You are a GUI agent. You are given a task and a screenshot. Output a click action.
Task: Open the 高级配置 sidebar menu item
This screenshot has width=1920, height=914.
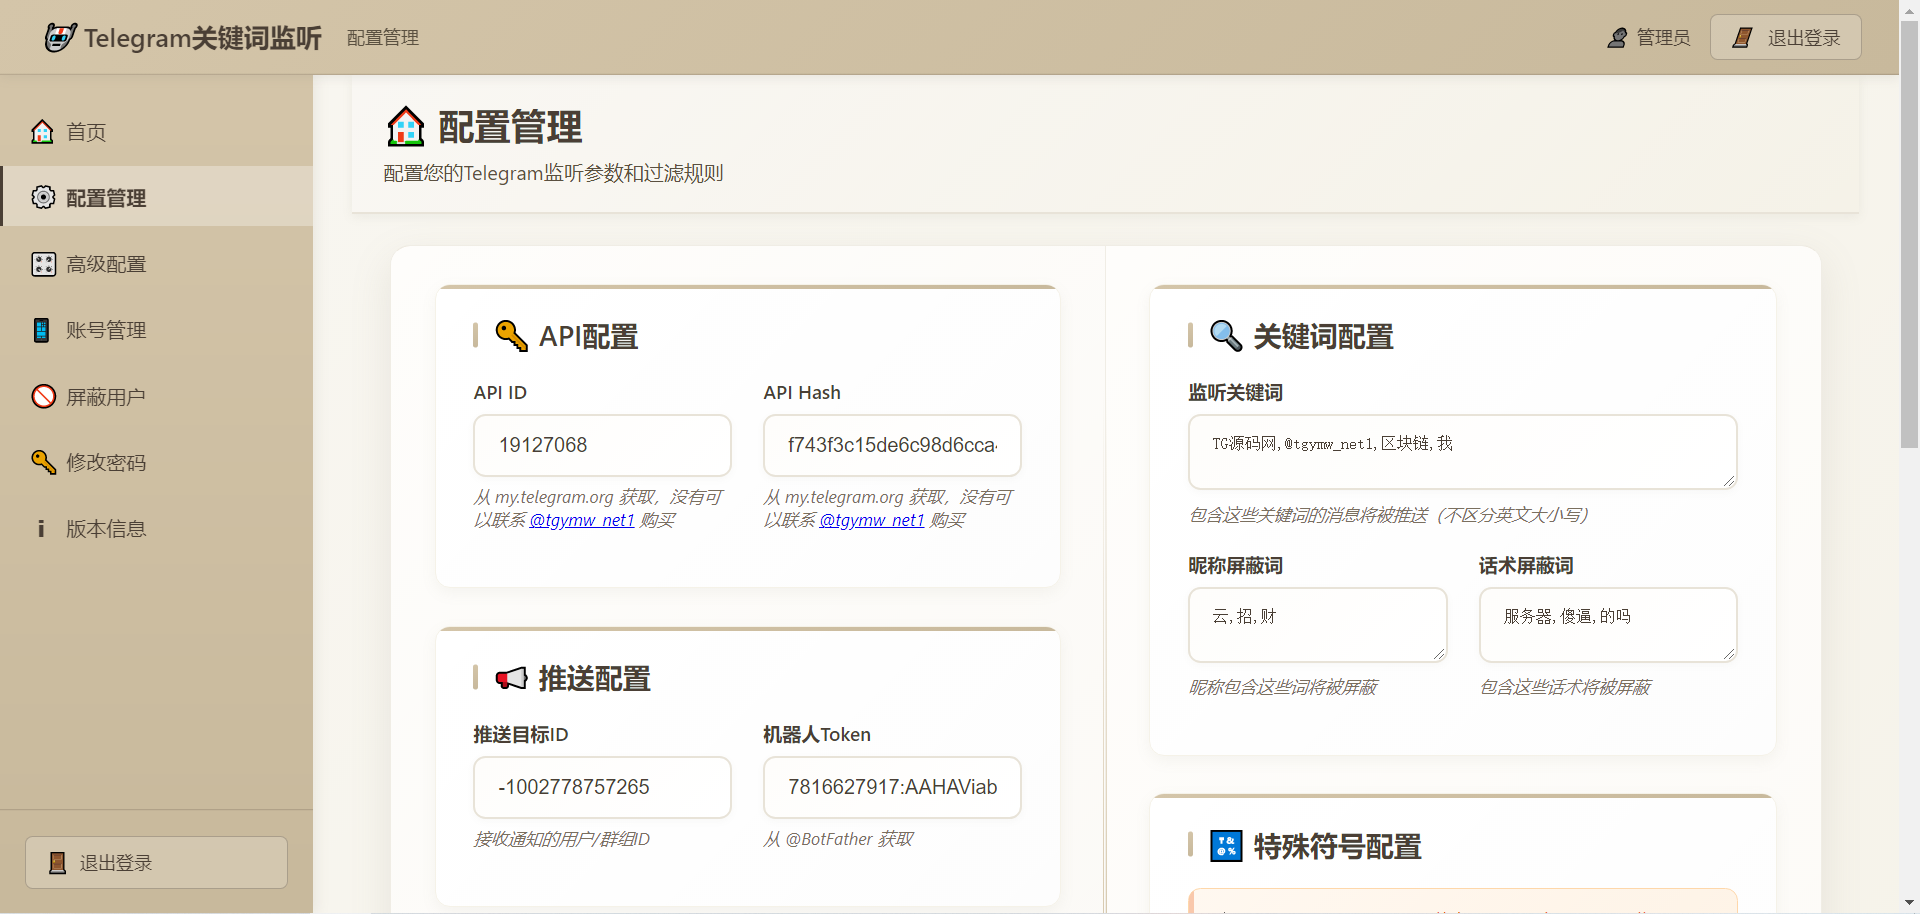(x=106, y=264)
